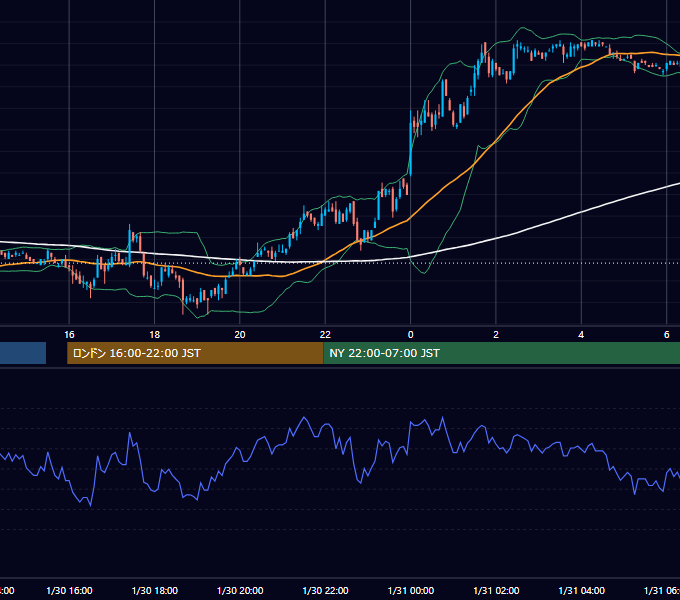Click the '1/31 00:00' date label
This screenshot has width=680, height=600.
411,591
